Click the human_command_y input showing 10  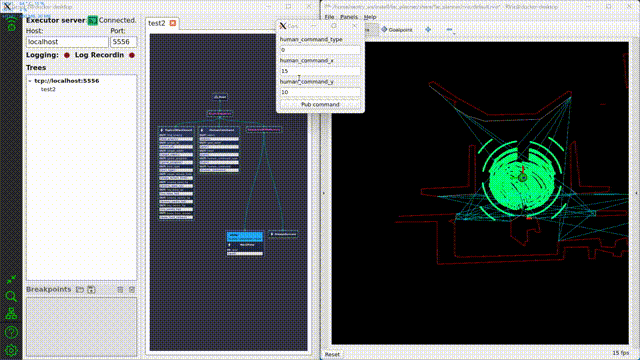click(x=320, y=92)
